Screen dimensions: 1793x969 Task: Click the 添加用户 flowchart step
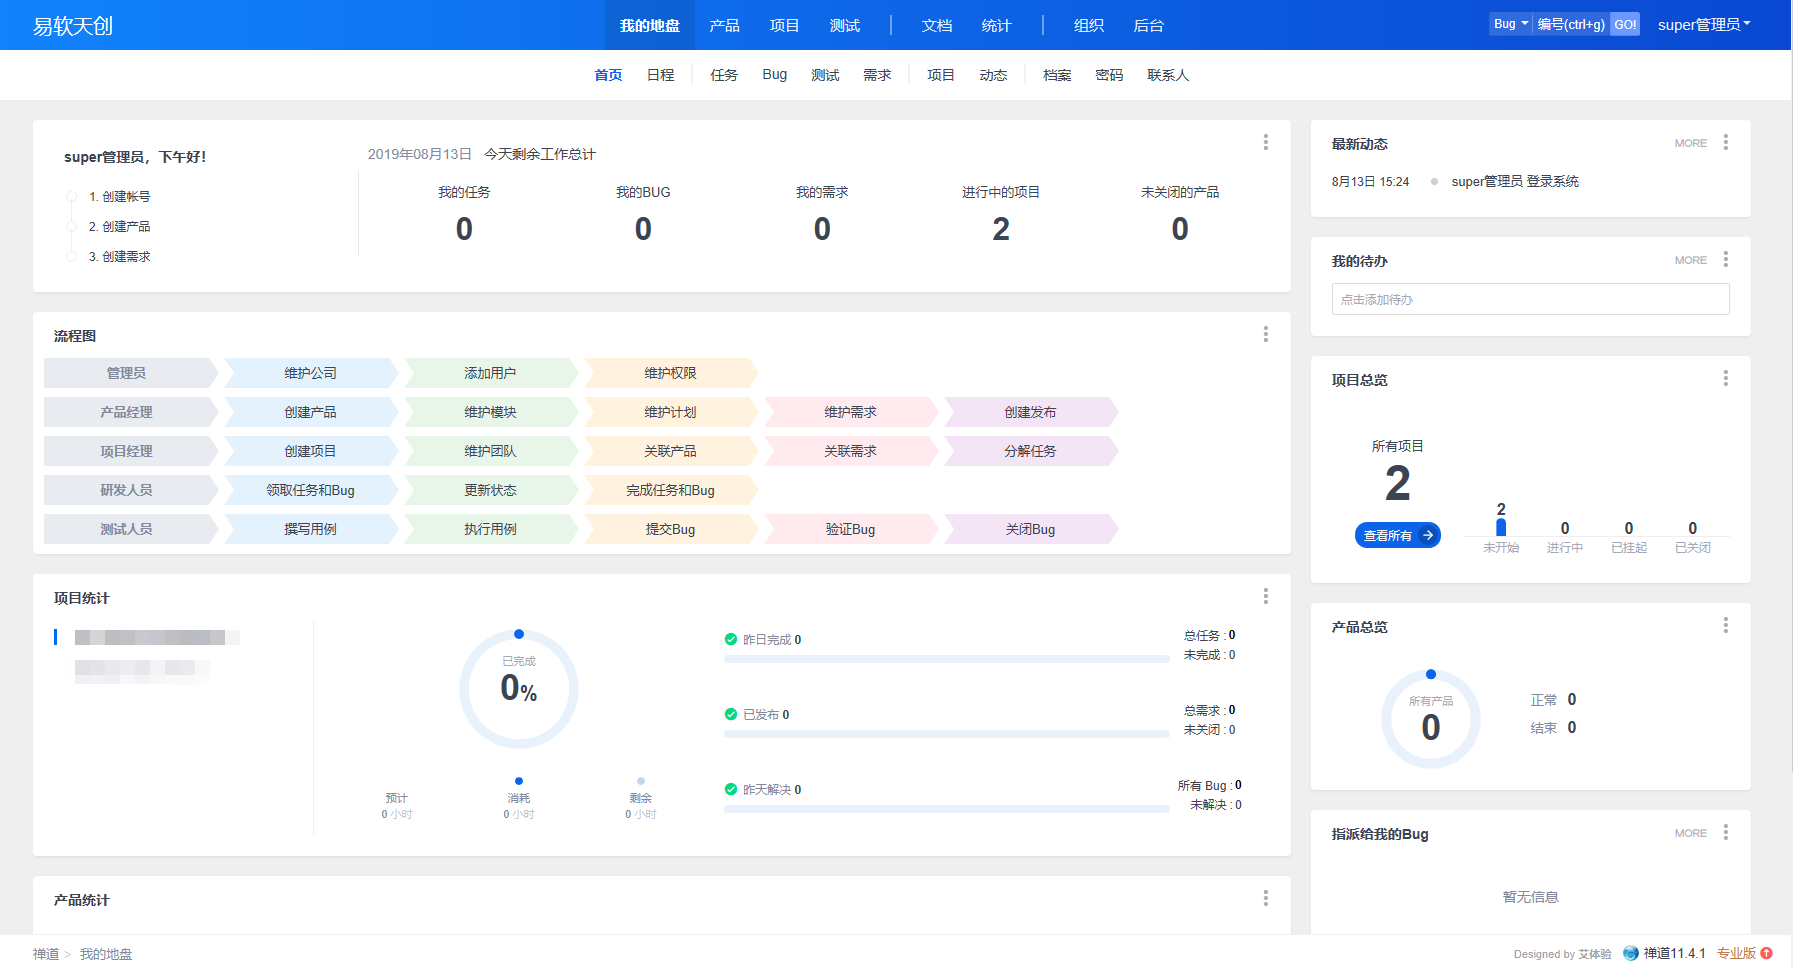pyautogui.click(x=491, y=373)
